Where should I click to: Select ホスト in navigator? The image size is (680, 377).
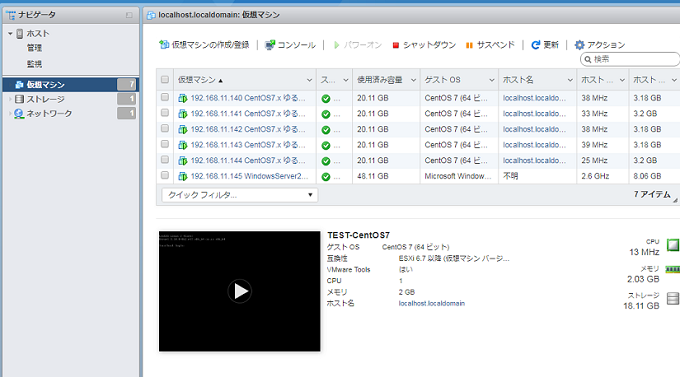38,33
